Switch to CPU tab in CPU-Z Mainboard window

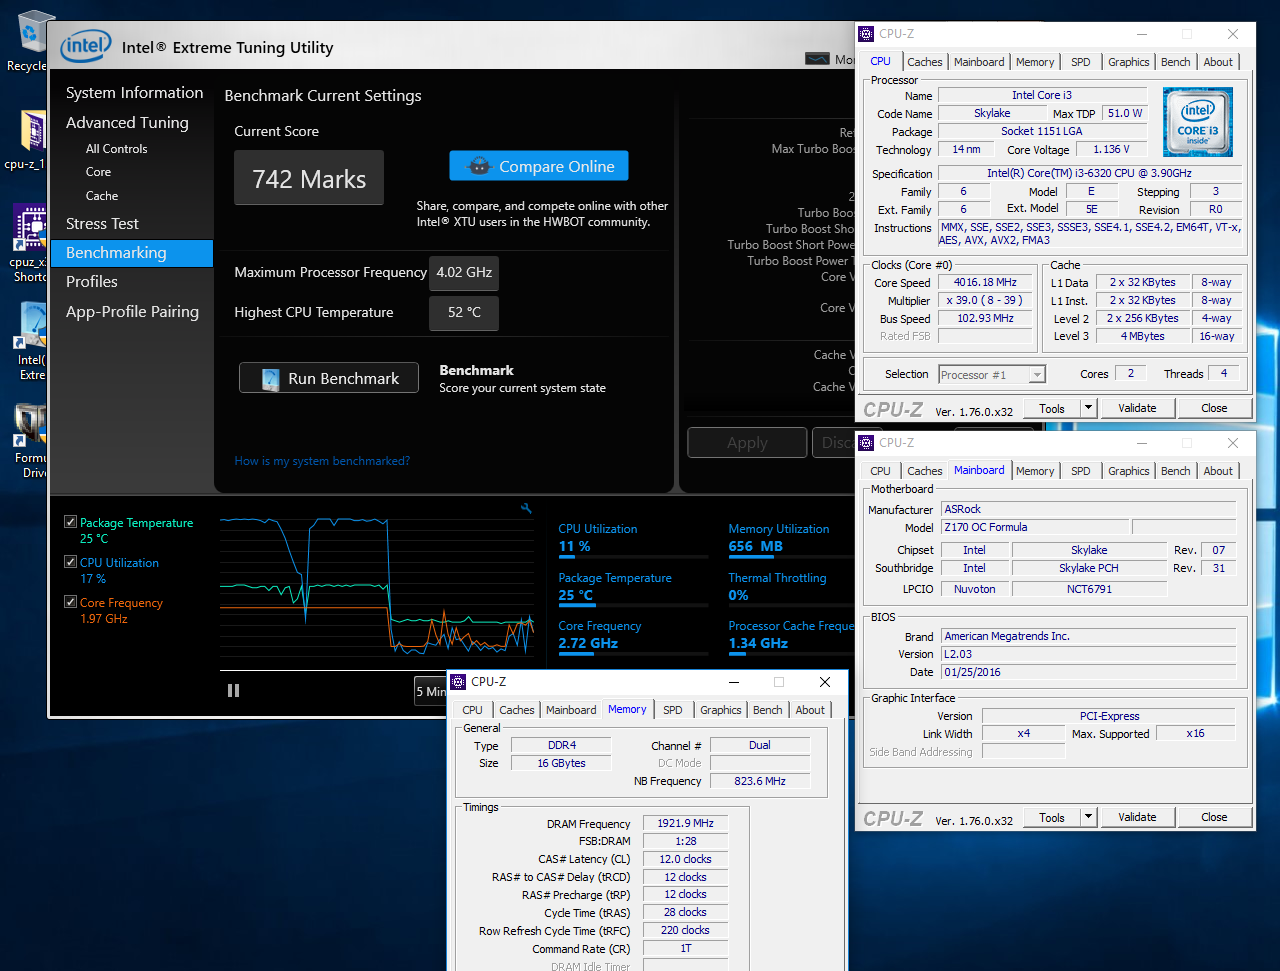coord(880,471)
